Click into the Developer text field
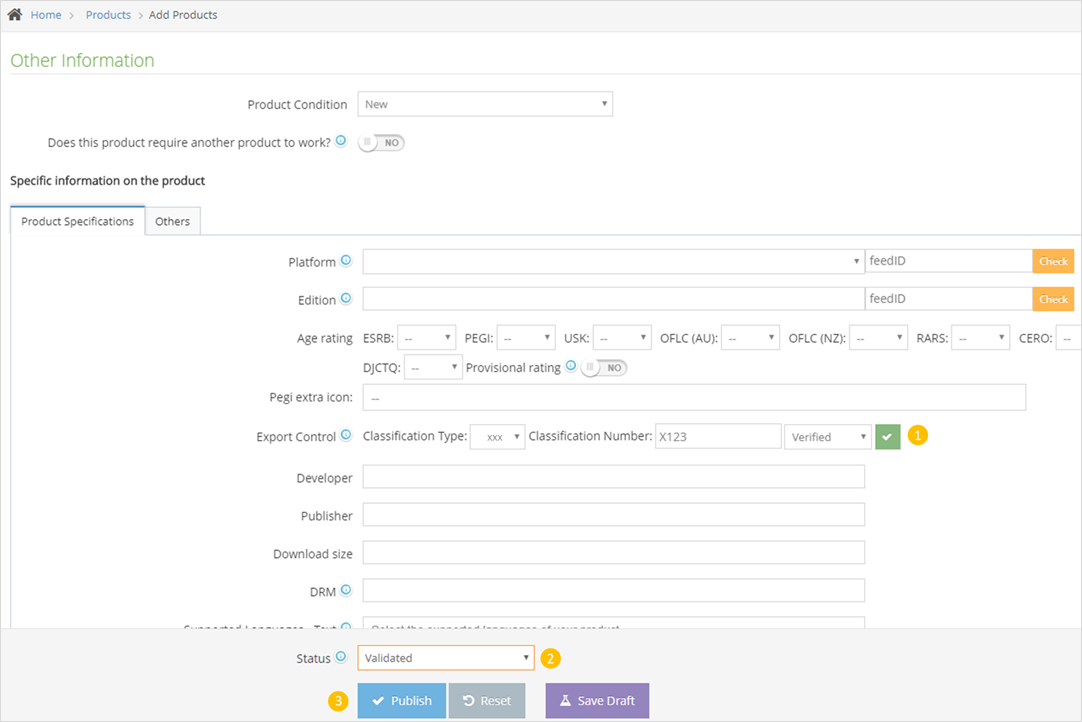The width and height of the screenshot is (1082, 722). tap(613, 478)
